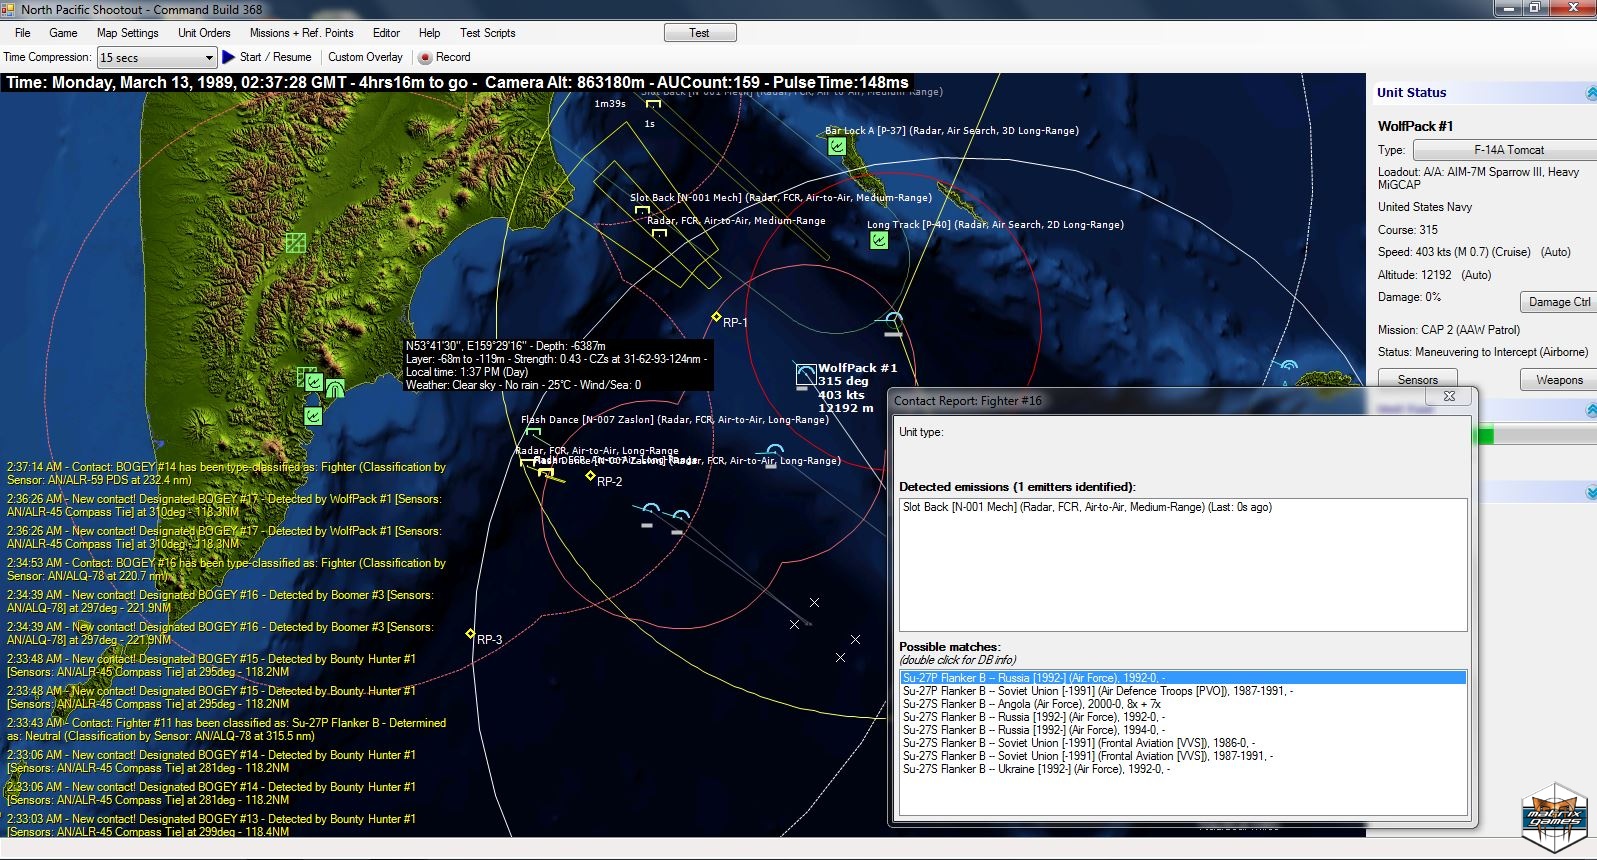Click the Long Track radar site icon

tap(879, 240)
